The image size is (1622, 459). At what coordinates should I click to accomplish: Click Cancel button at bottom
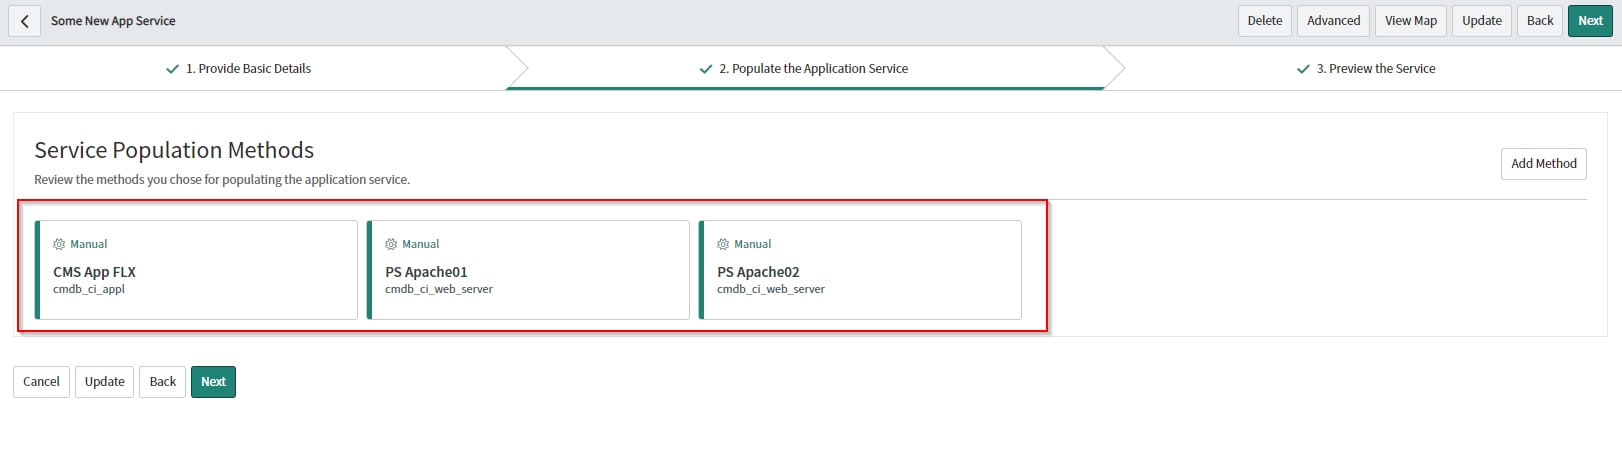[x=41, y=382]
